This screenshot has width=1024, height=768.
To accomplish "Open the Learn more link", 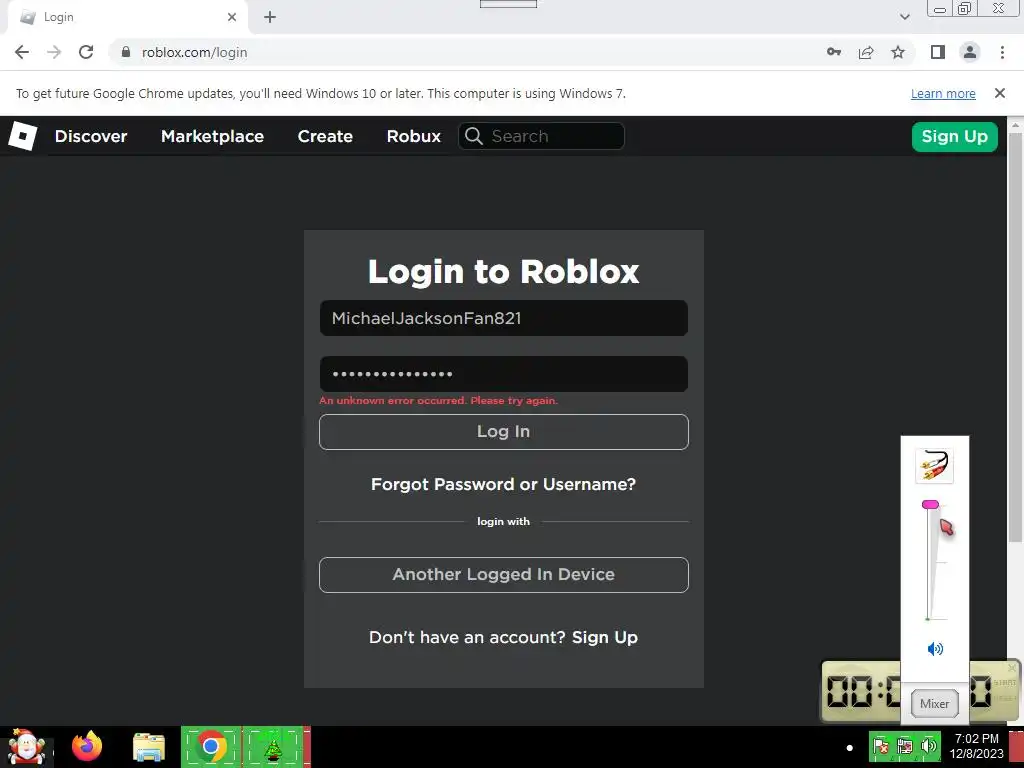I will pyautogui.click(x=943, y=93).
